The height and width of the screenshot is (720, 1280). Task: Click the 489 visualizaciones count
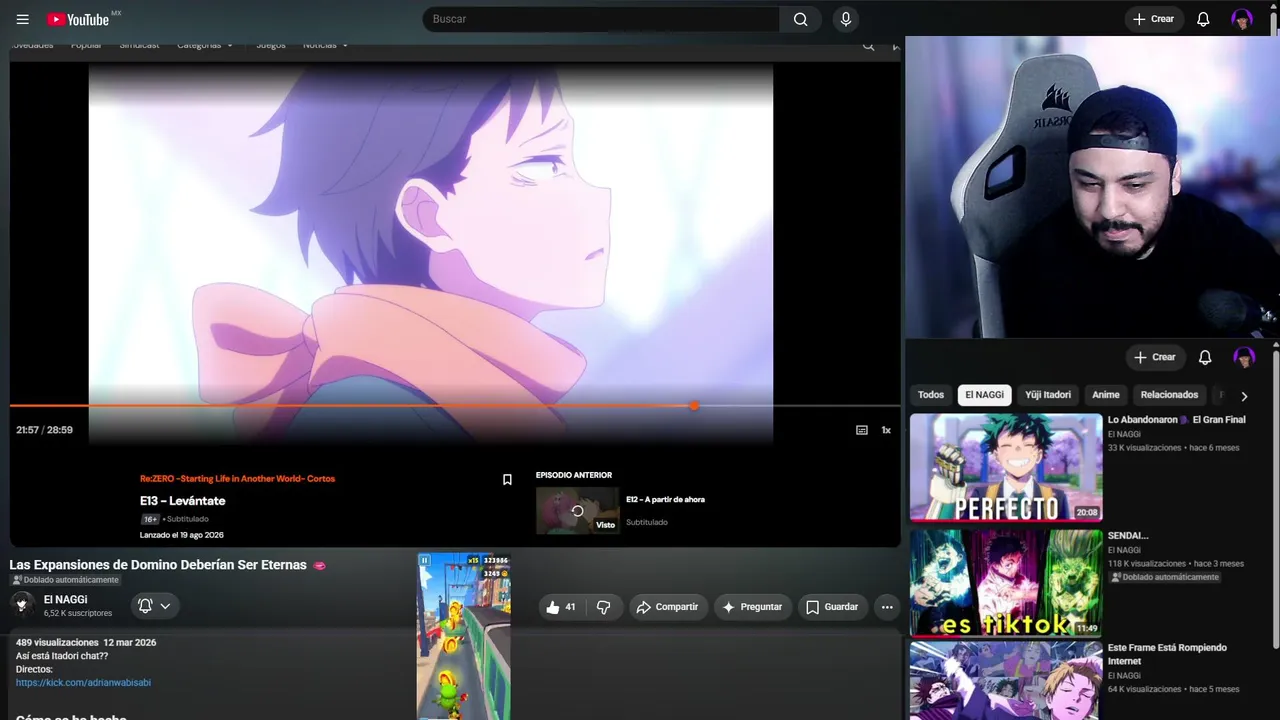point(57,642)
